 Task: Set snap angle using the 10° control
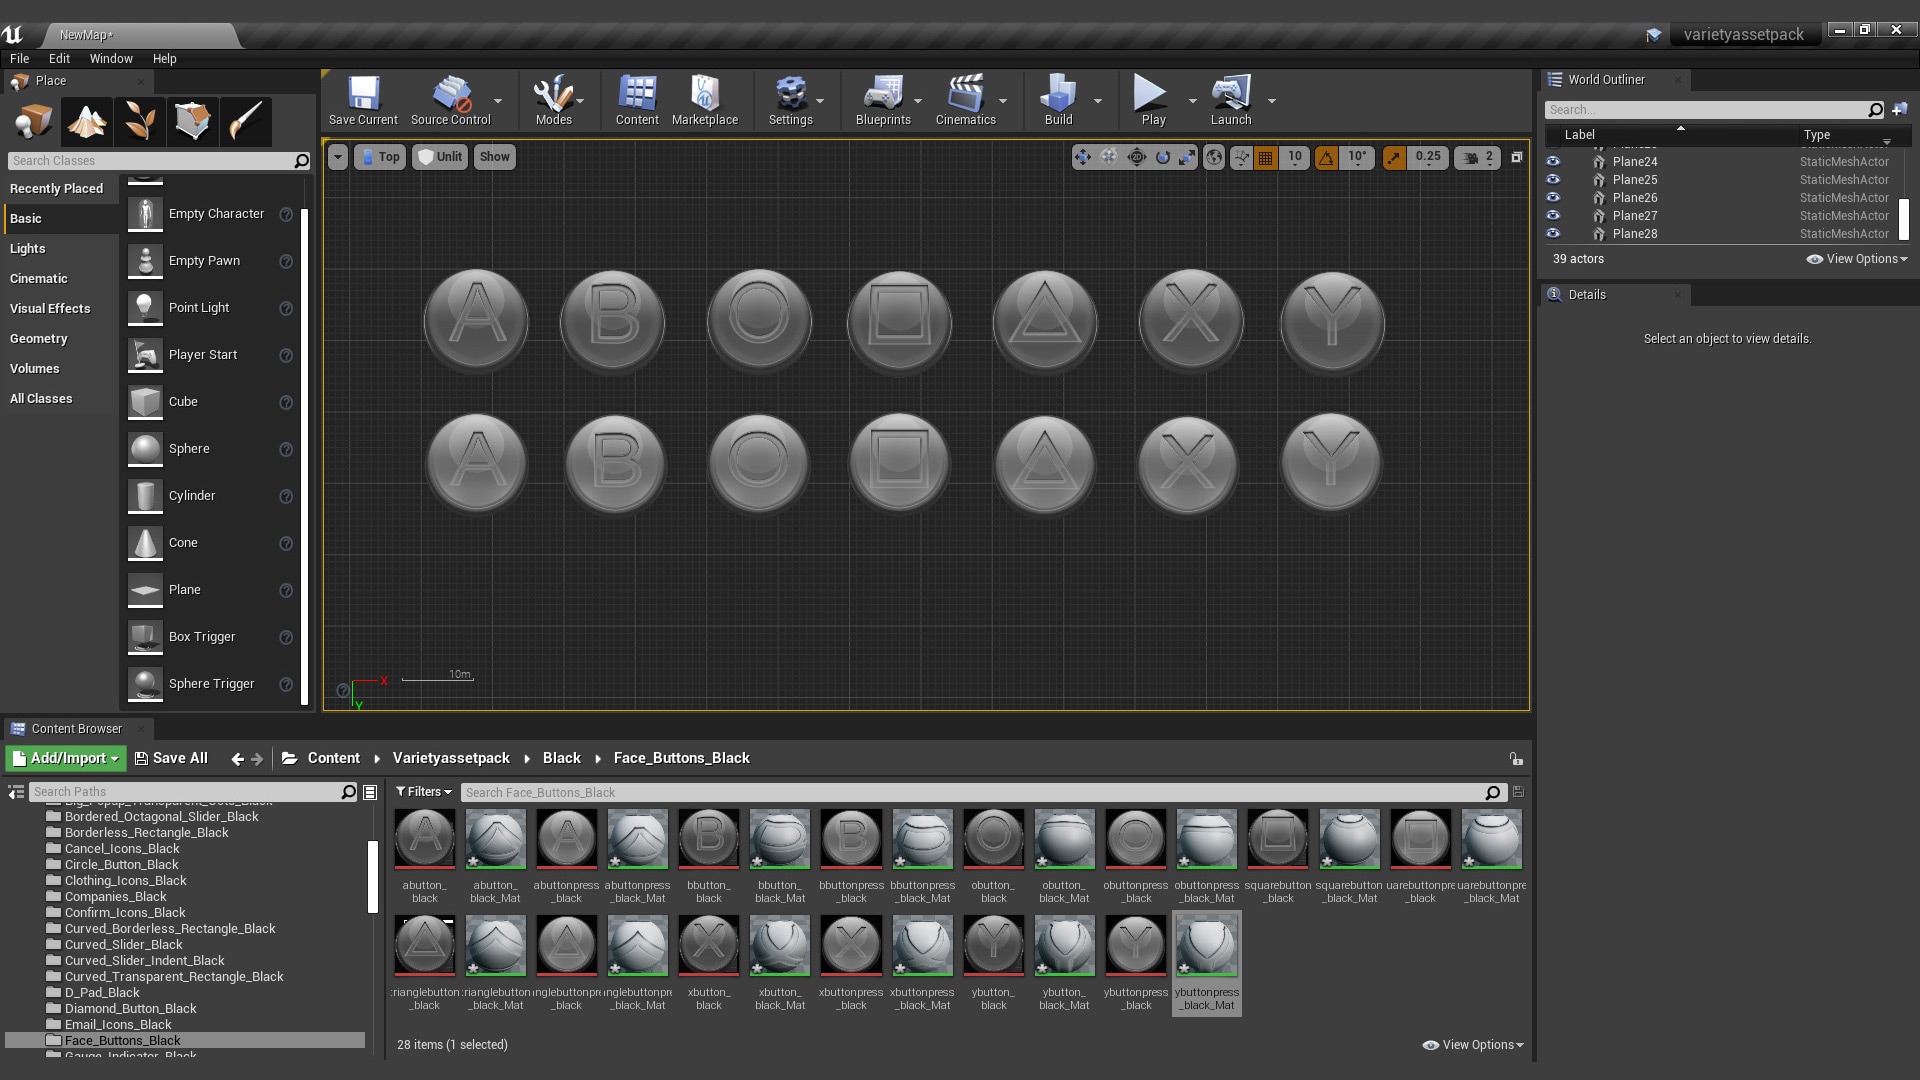(x=1355, y=157)
